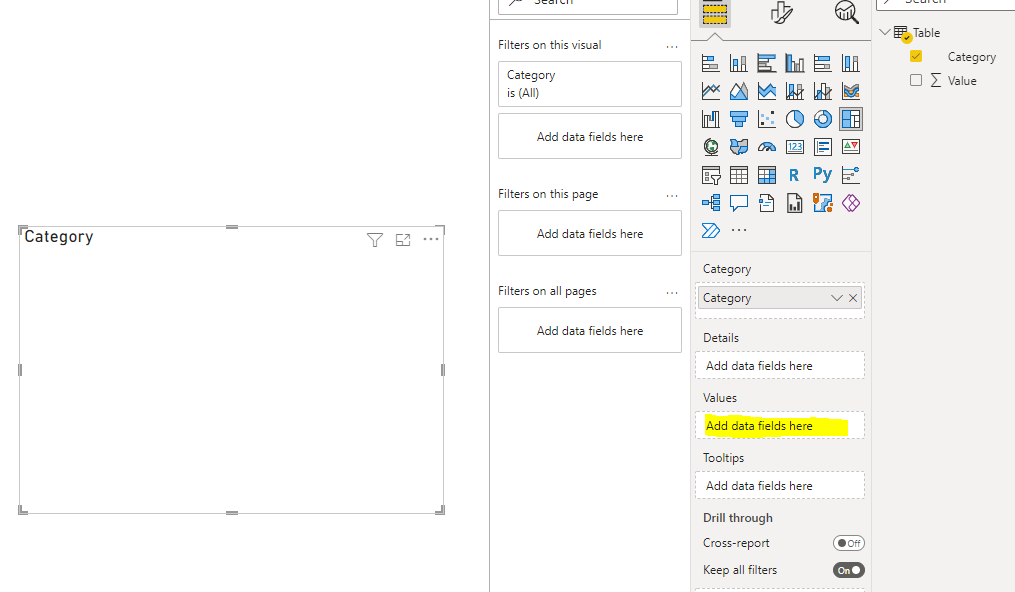Switch visual to pie chart
Screen dimensions: 1015x592
795,119
